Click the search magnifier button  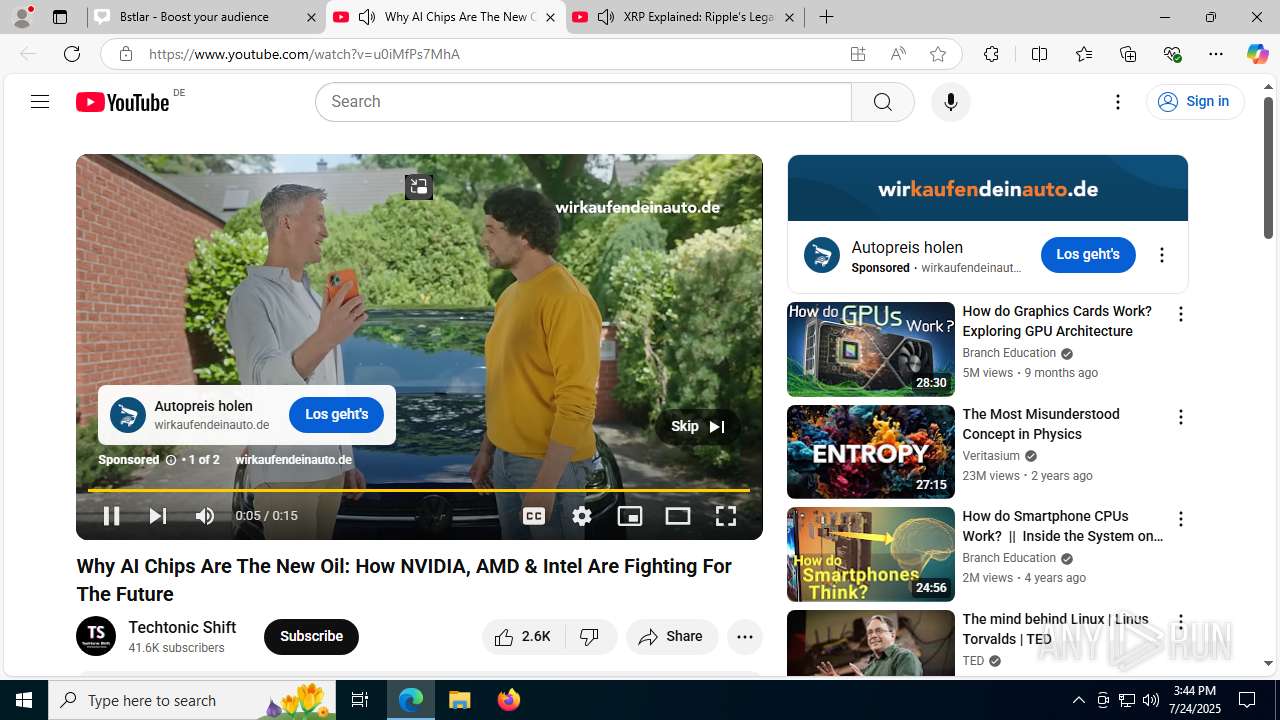882,102
